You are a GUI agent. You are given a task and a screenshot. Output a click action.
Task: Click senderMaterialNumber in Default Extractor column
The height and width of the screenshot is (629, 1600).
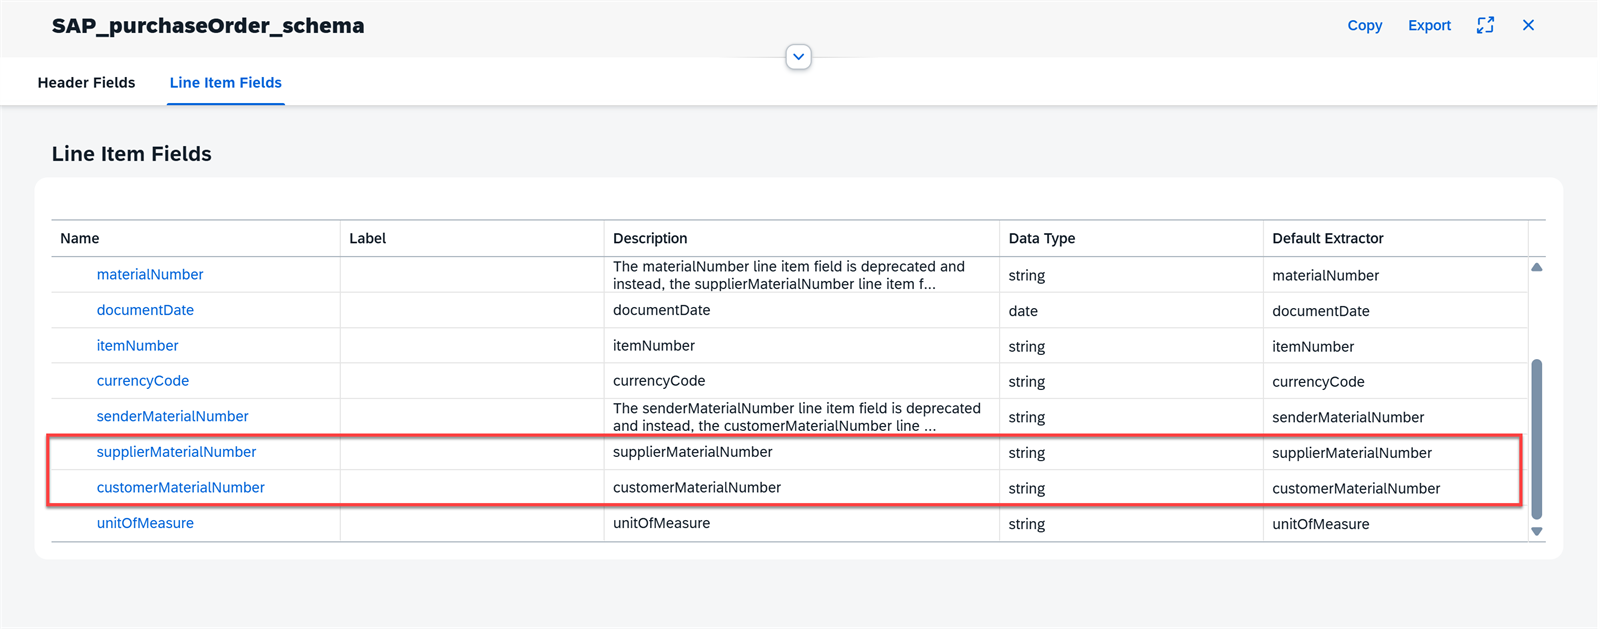click(1348, 417)
